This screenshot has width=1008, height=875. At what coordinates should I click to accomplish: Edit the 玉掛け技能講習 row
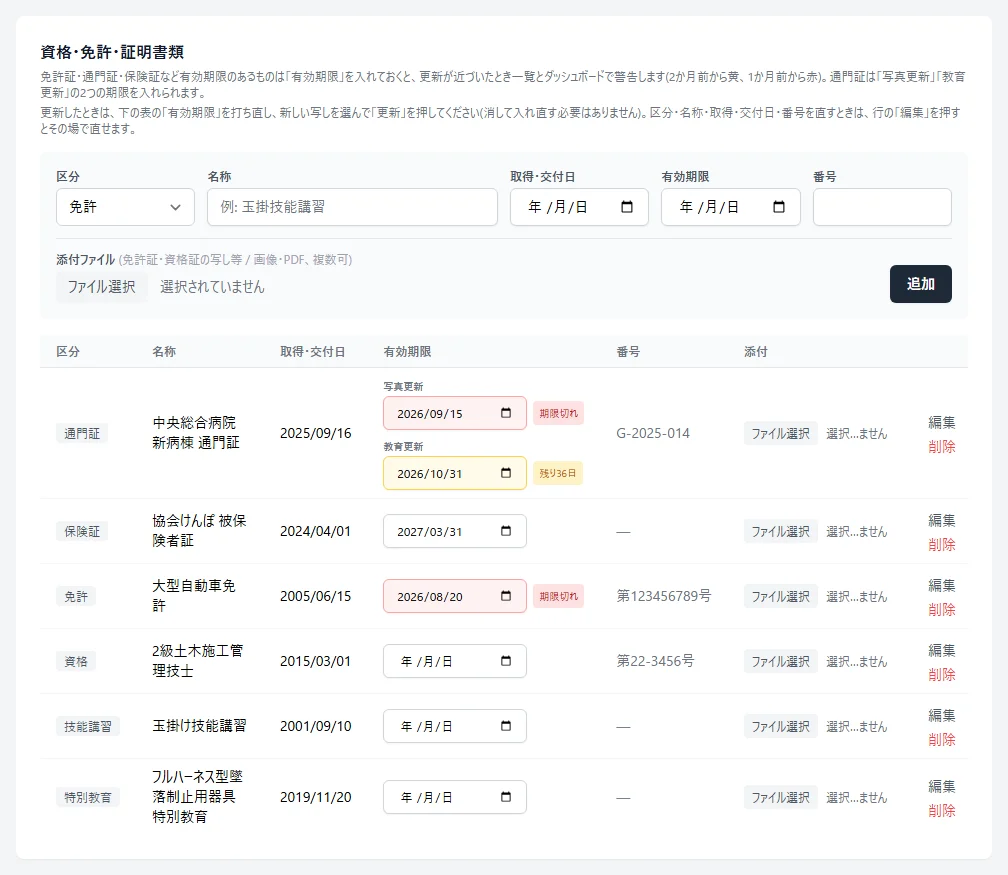pyautogui.click(x=942, y=715)
